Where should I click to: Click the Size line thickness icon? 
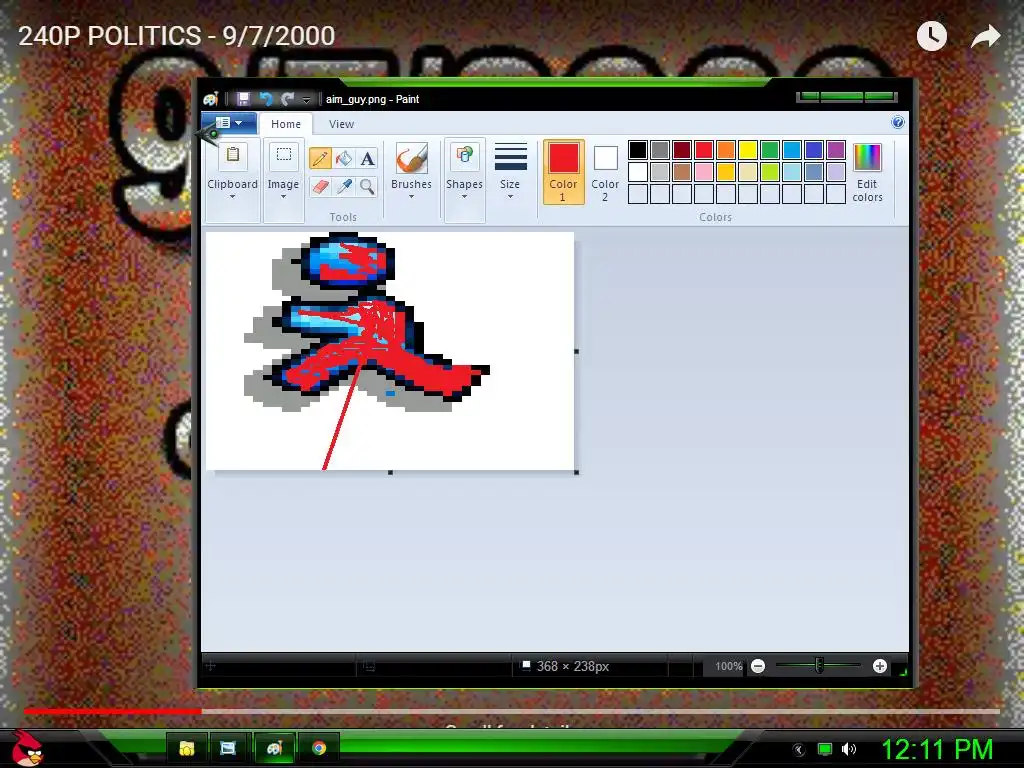(x=510, y=157)
